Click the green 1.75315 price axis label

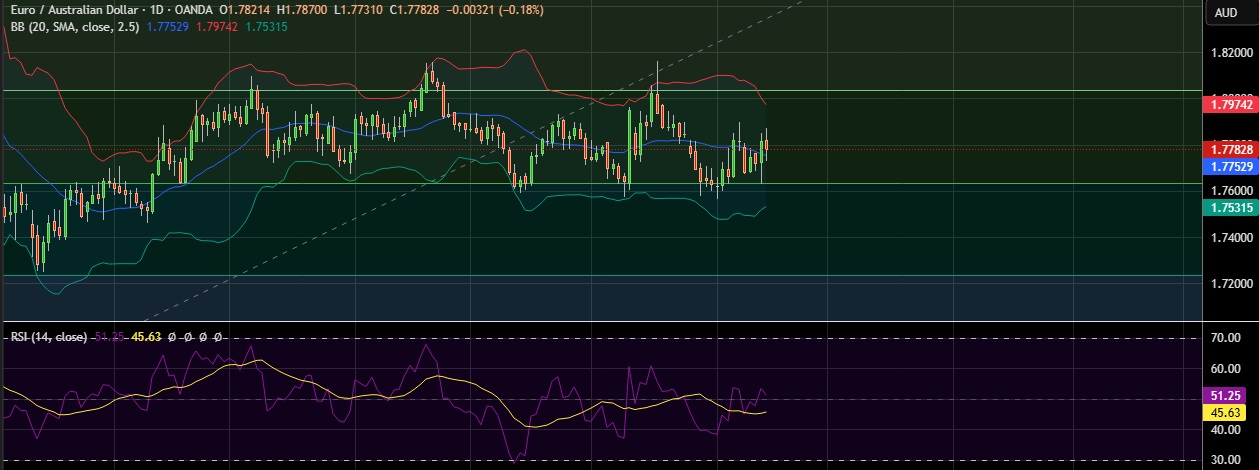(x=1226, y=207)
